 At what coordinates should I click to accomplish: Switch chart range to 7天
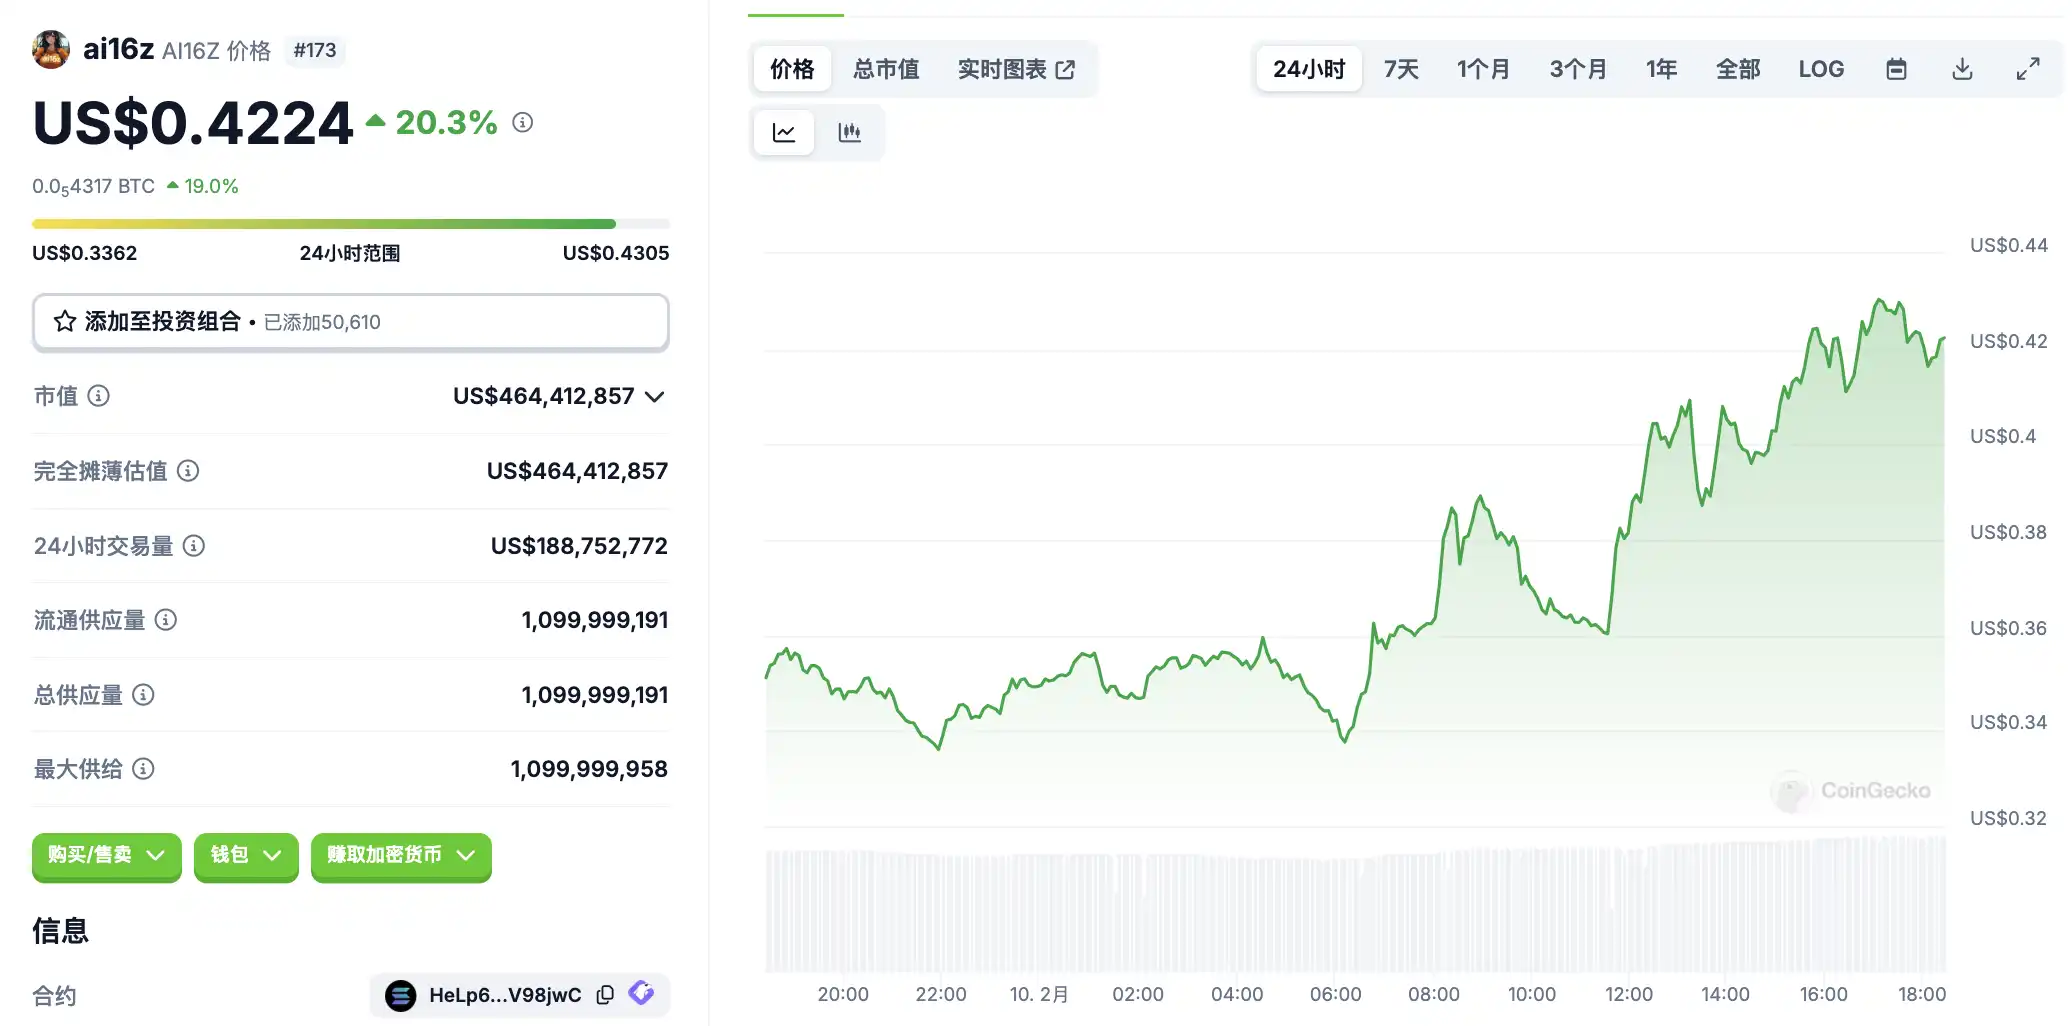click(x=1401, y=69)
